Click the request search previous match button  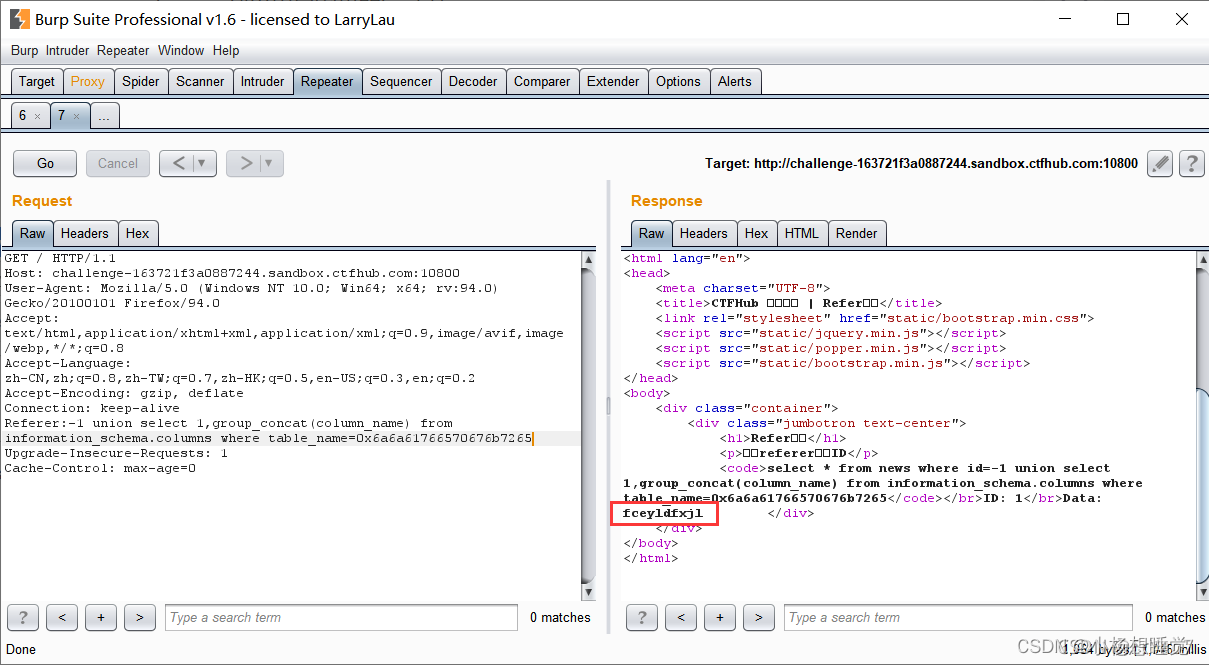coord(62,617)
